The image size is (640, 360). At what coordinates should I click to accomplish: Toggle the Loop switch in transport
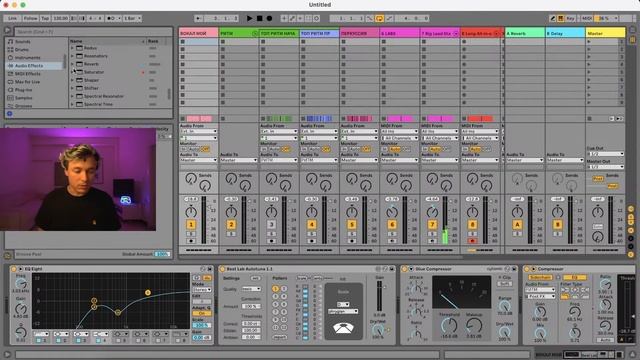coord(379,18)
